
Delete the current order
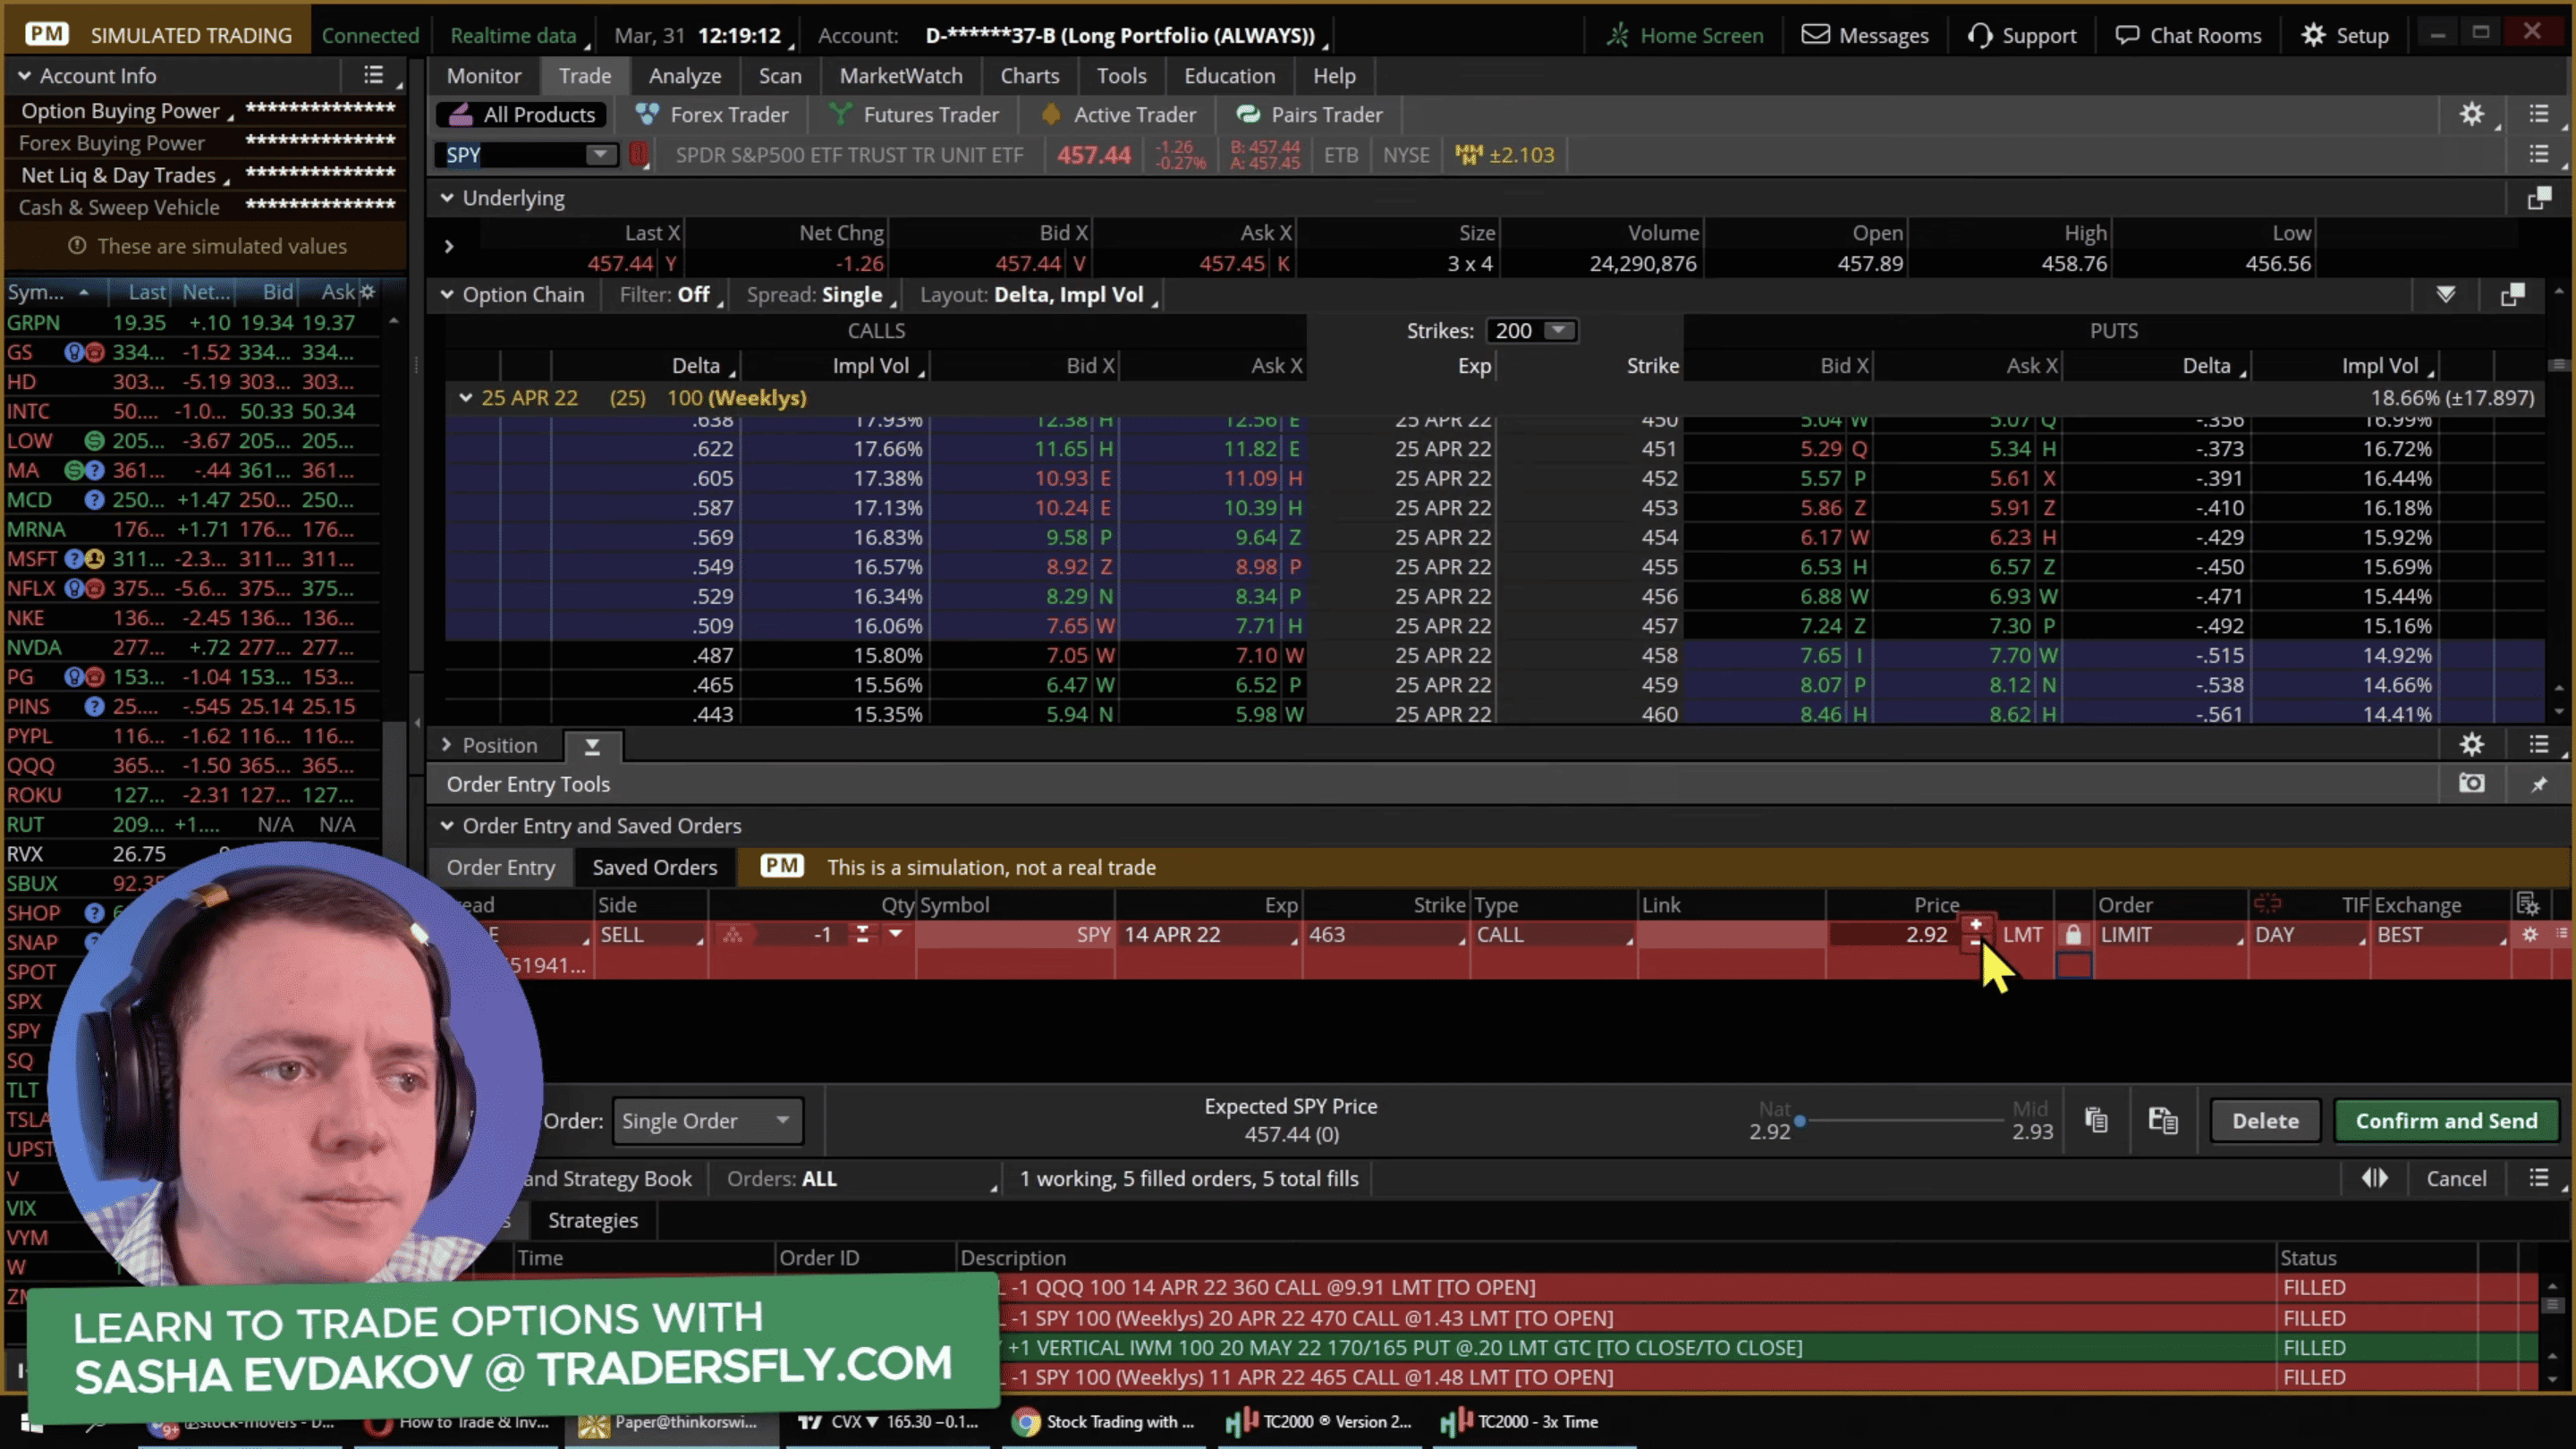coord(2265,1121)
